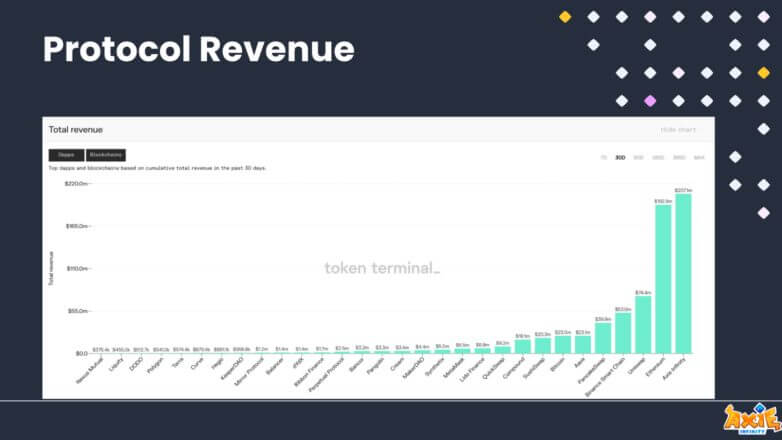Click the Axie Infinity logo
The image size is (782, 440).
(752, 419)
